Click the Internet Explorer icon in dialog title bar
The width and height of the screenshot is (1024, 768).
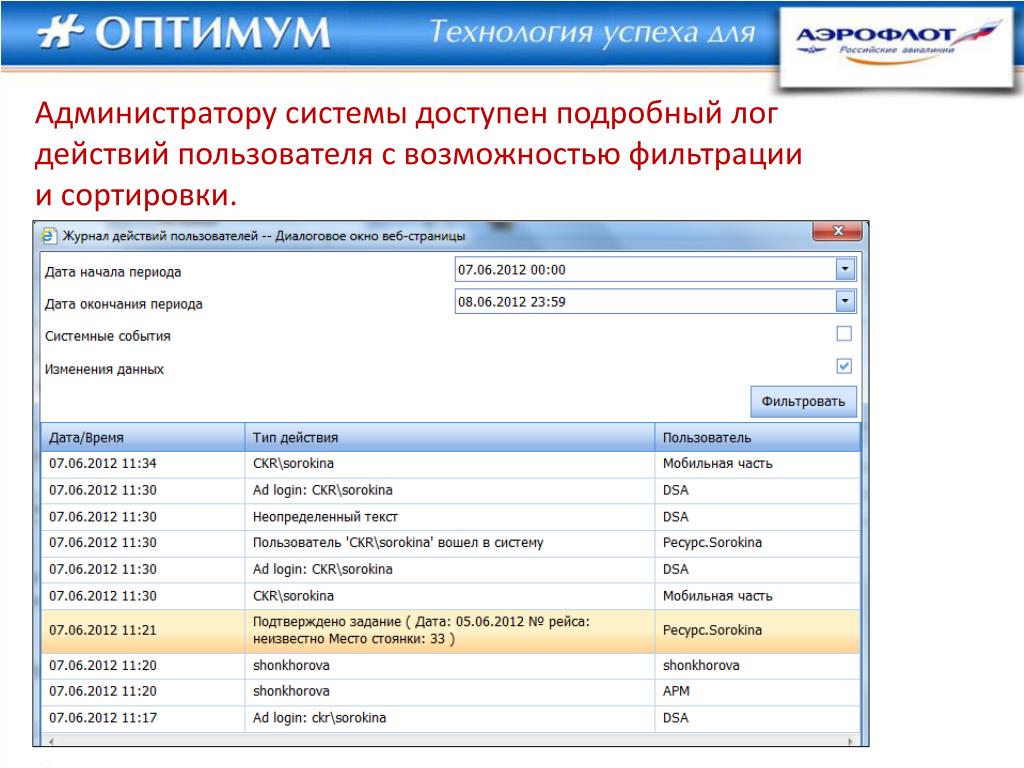pyautogui.click(x=49, y=236)
